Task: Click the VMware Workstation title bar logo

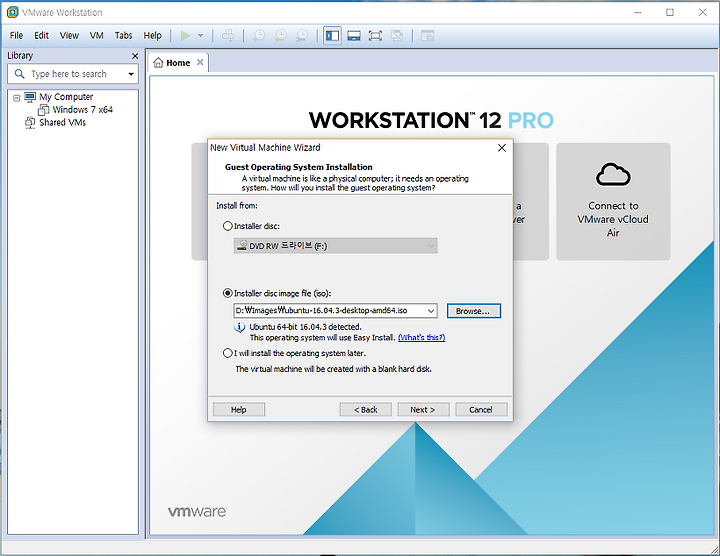Action: 13,12
